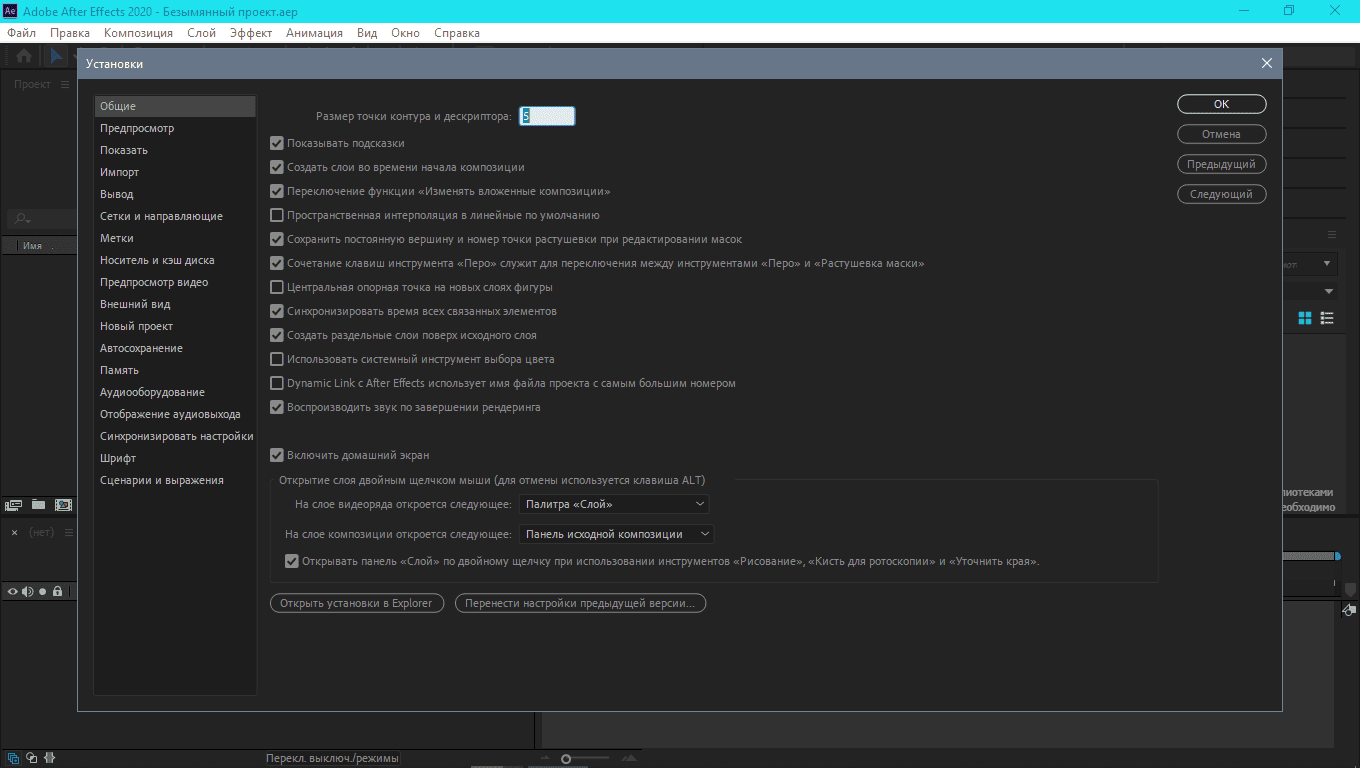1360x768 pixels.
Task: Enable «Использовать системный инструмент выбора цвета» checkbox
Action: coord(277,360)
